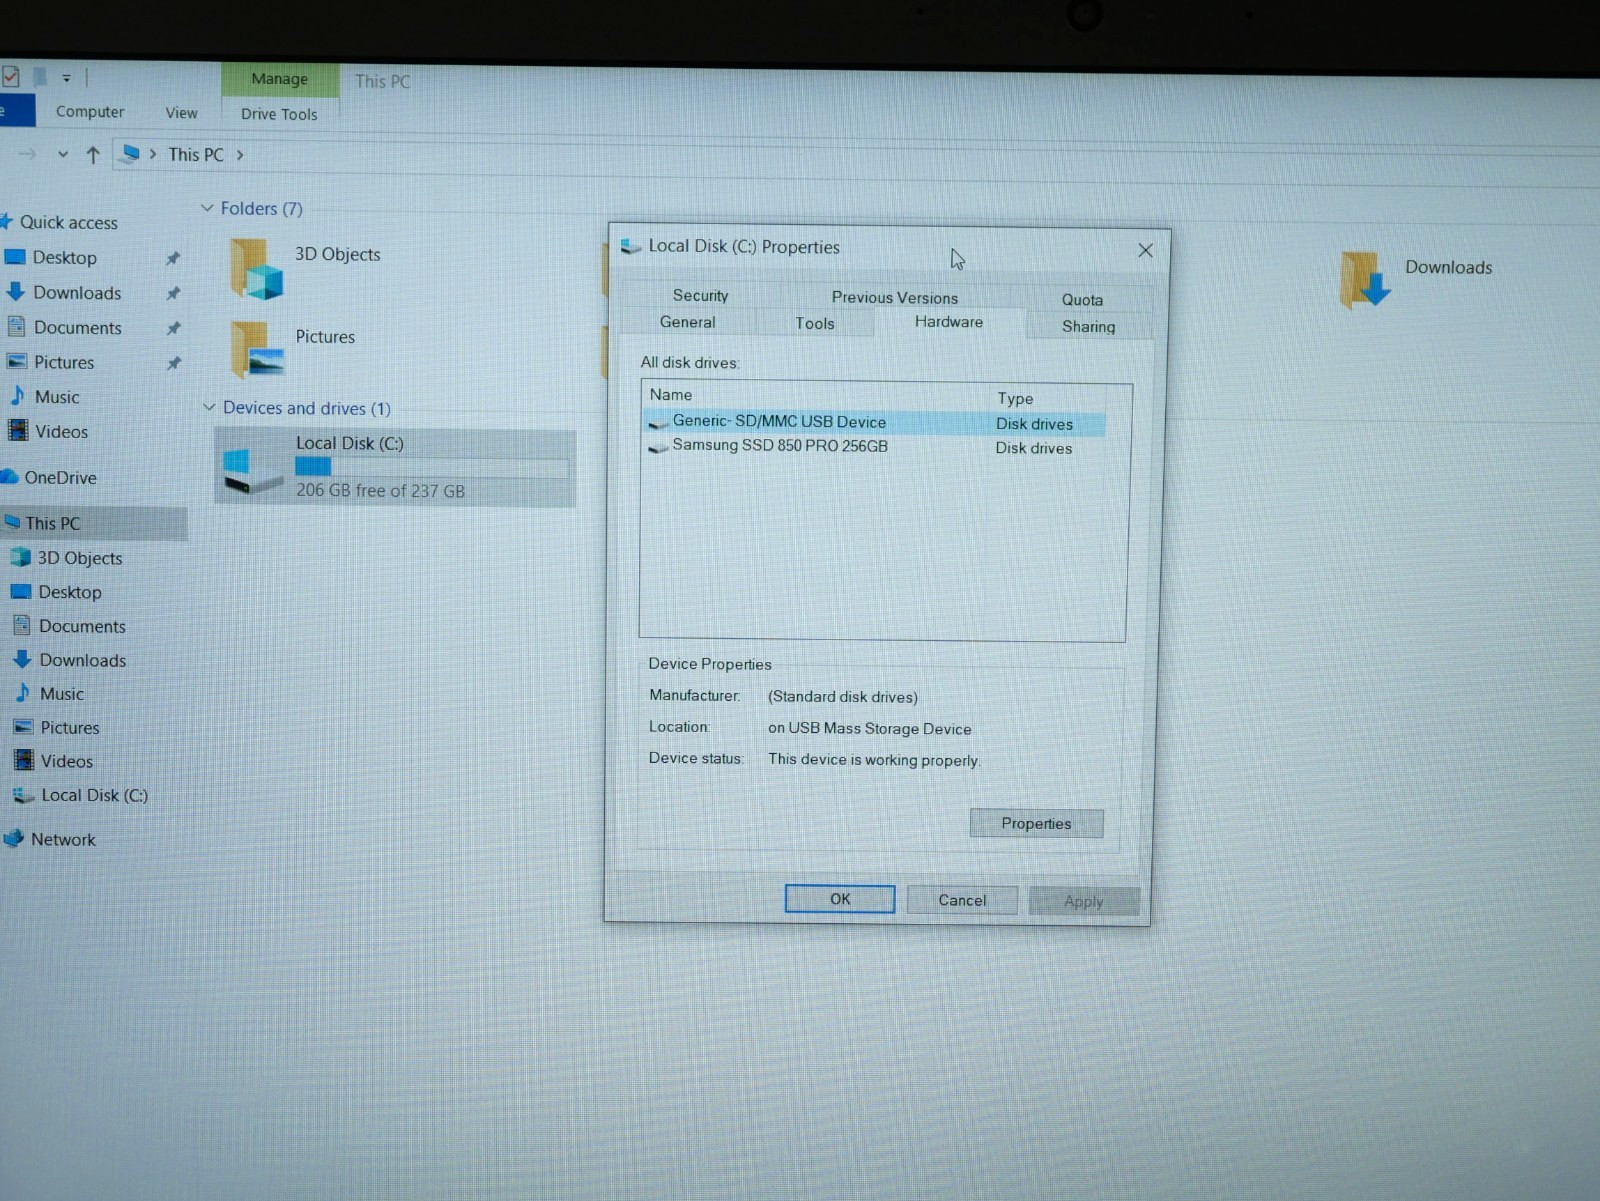Screen dimensions: 1600x1201
Task: Click the Downloads icon under Quick access
Action: point(16,292)
